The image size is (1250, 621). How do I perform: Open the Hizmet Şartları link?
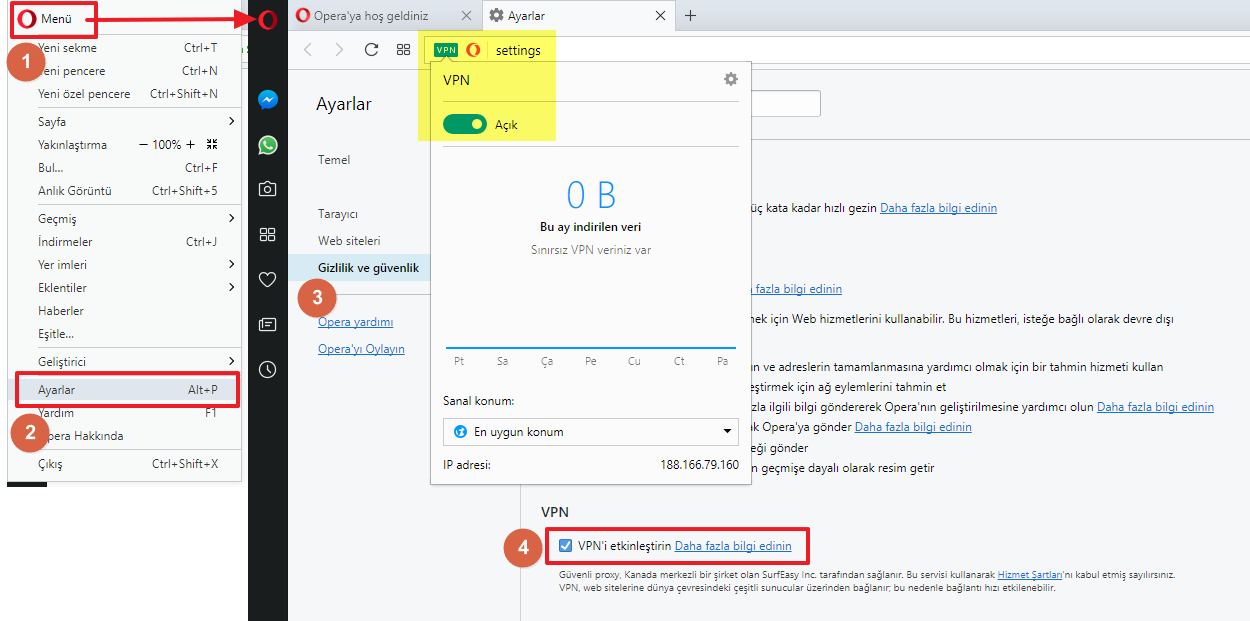1029,575
